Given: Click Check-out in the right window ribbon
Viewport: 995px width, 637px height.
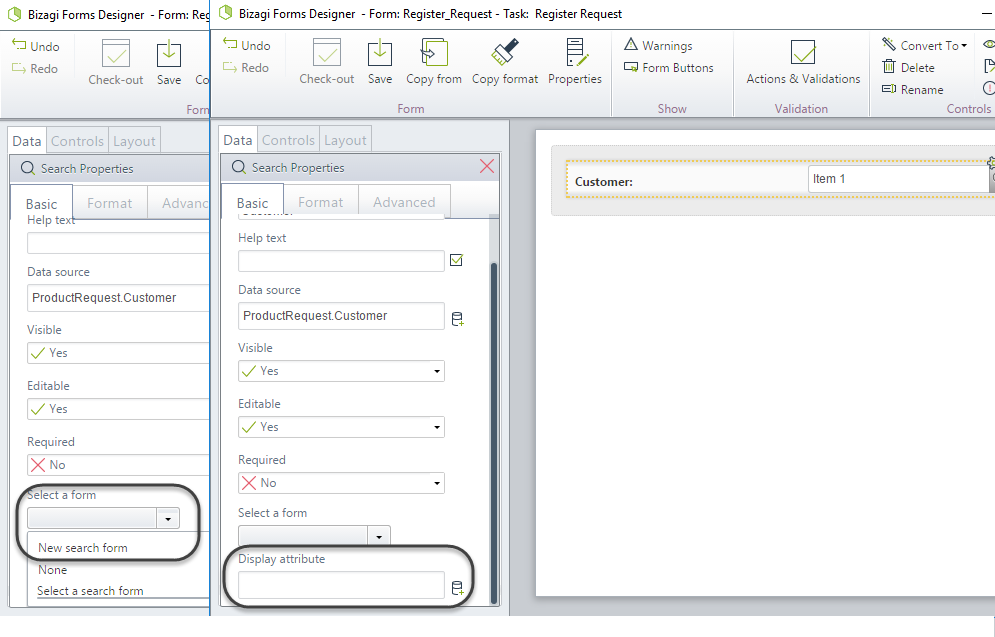Looking at the screenshot, I should [327, 62].
